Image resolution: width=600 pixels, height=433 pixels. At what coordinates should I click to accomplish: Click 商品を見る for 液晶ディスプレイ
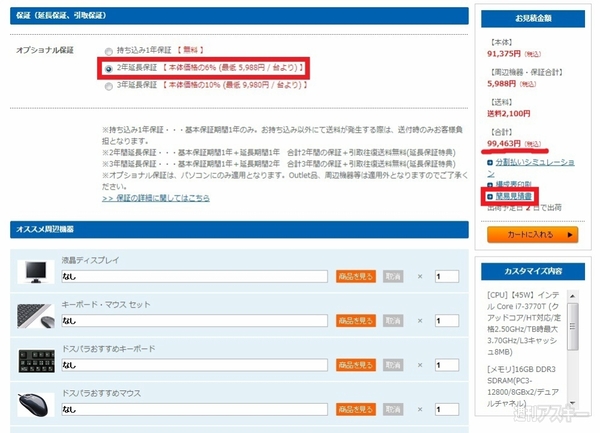coord(356,276)
